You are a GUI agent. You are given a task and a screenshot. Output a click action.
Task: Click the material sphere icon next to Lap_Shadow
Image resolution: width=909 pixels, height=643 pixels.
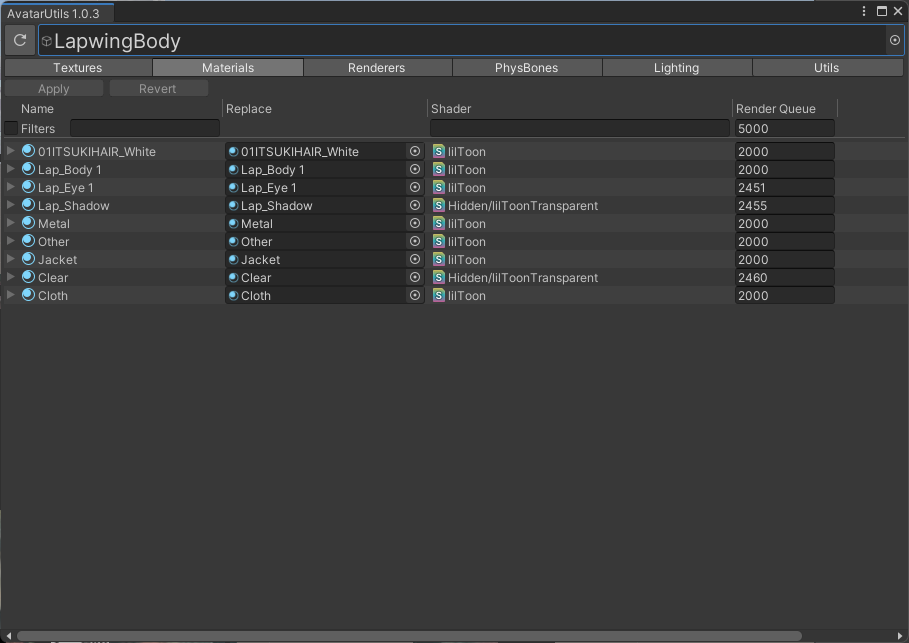28,206
